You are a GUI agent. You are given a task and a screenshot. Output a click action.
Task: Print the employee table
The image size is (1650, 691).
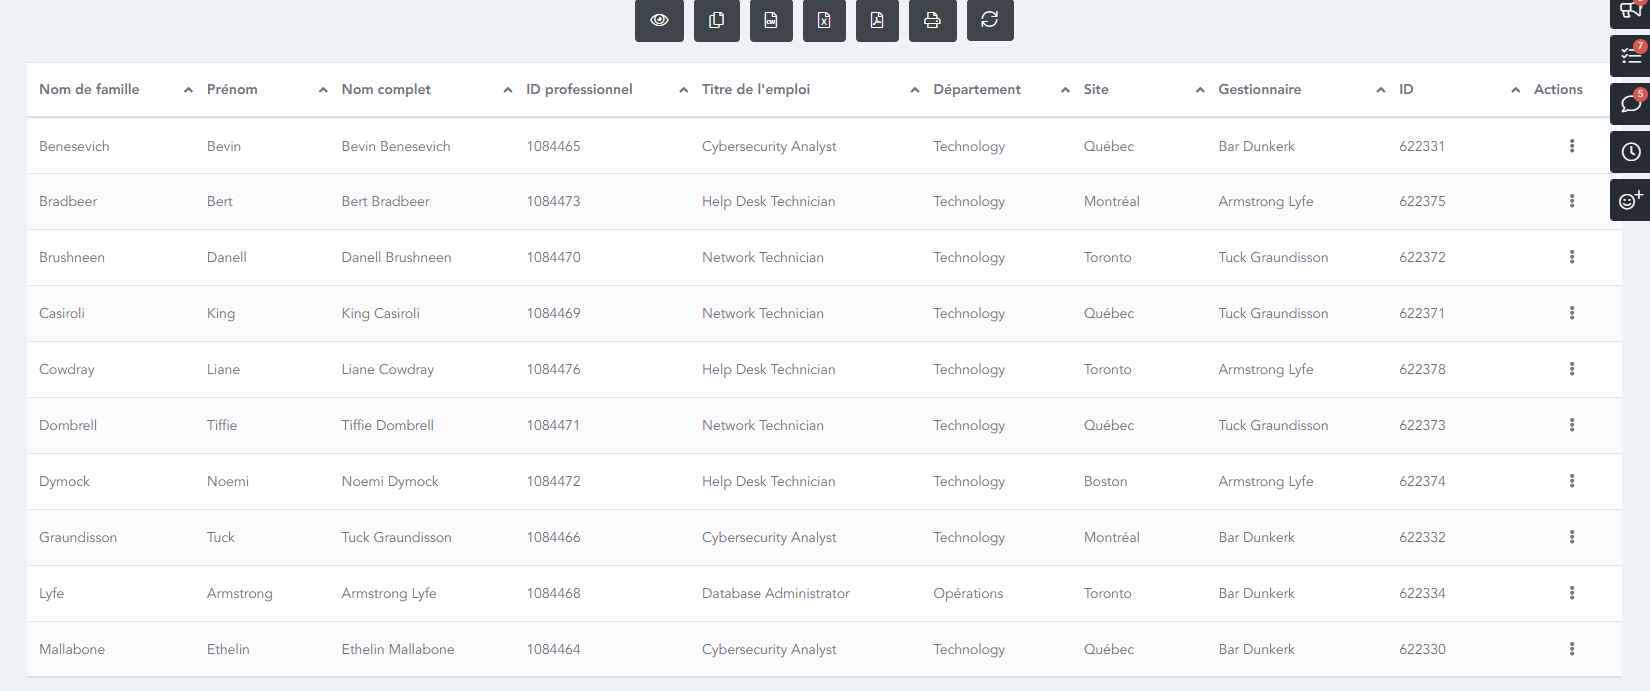(932, 20)
